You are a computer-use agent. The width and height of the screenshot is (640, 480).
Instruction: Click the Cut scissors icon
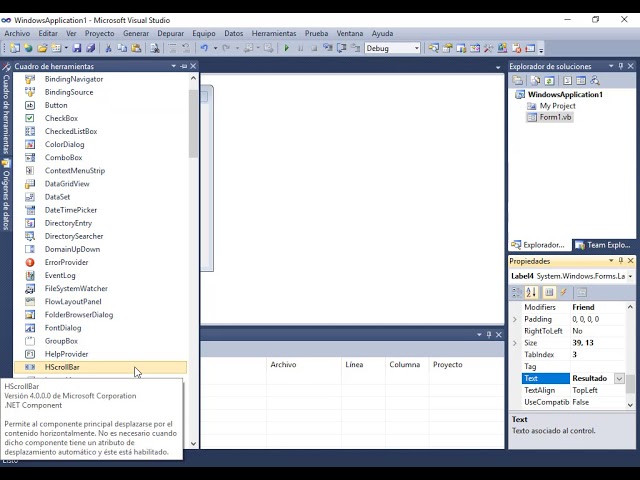click(x=109, y=48)
